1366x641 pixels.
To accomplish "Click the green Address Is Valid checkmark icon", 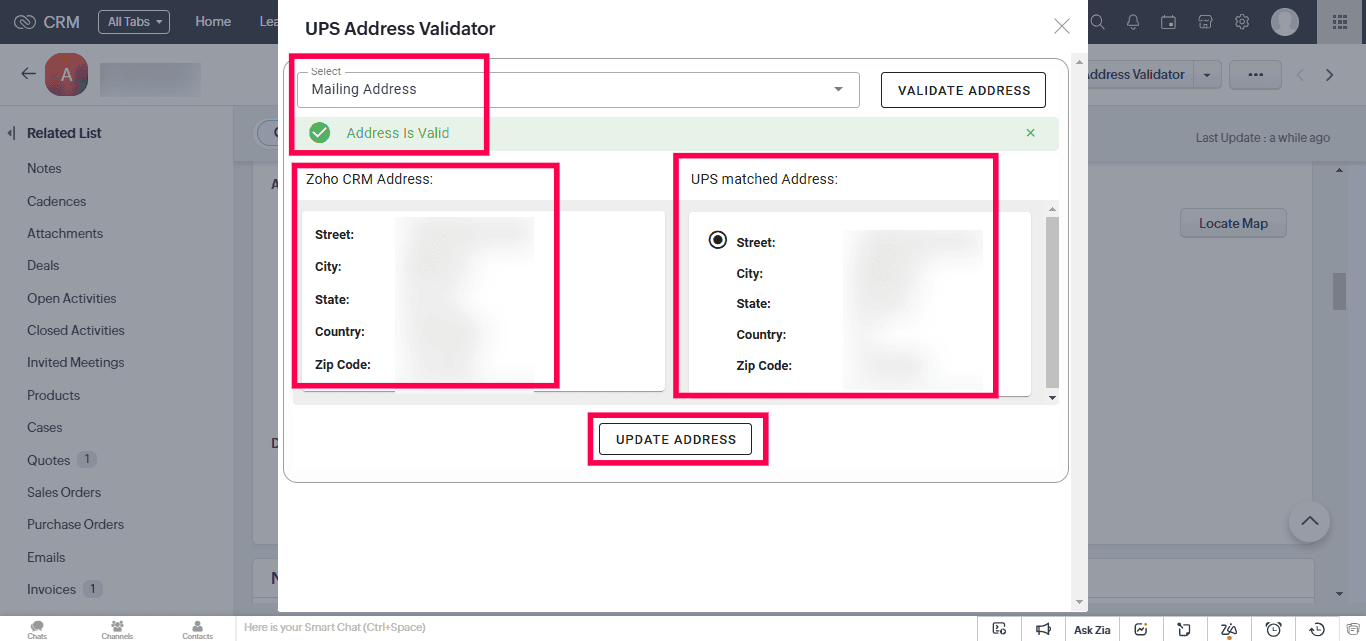I will 319,133.
